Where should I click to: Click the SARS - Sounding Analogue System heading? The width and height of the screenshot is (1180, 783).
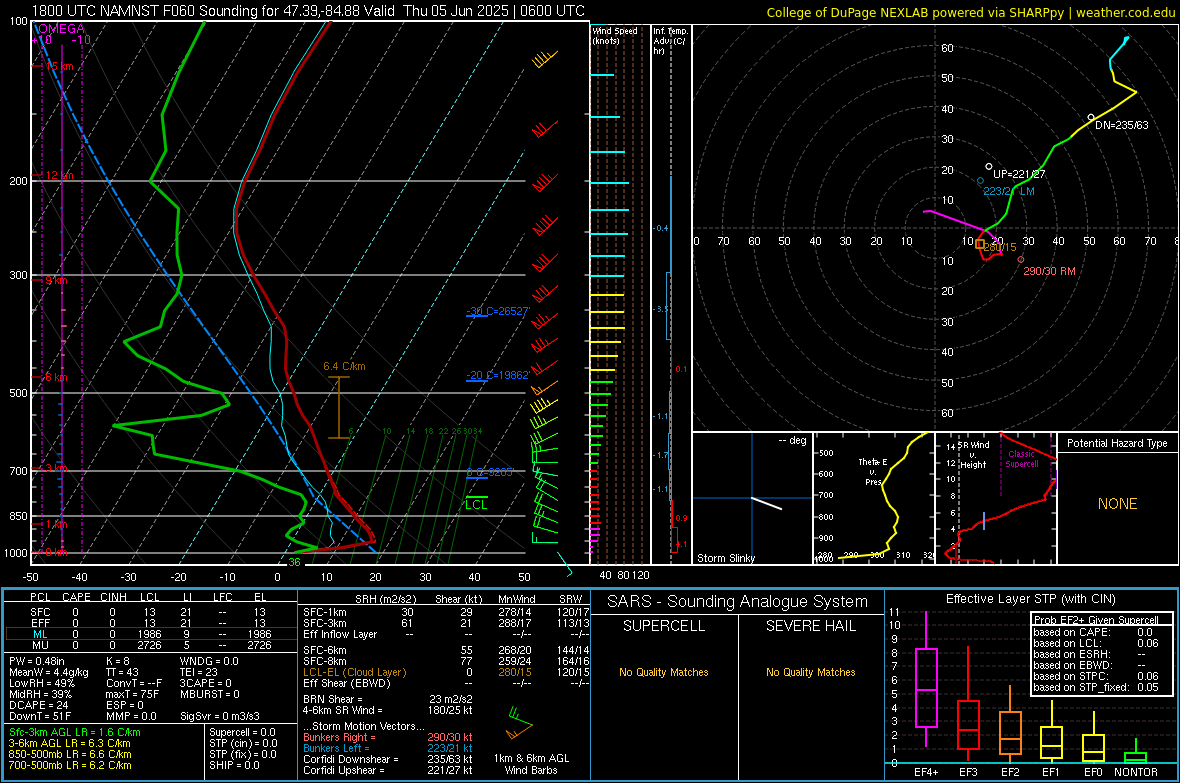tap(738, 602)
